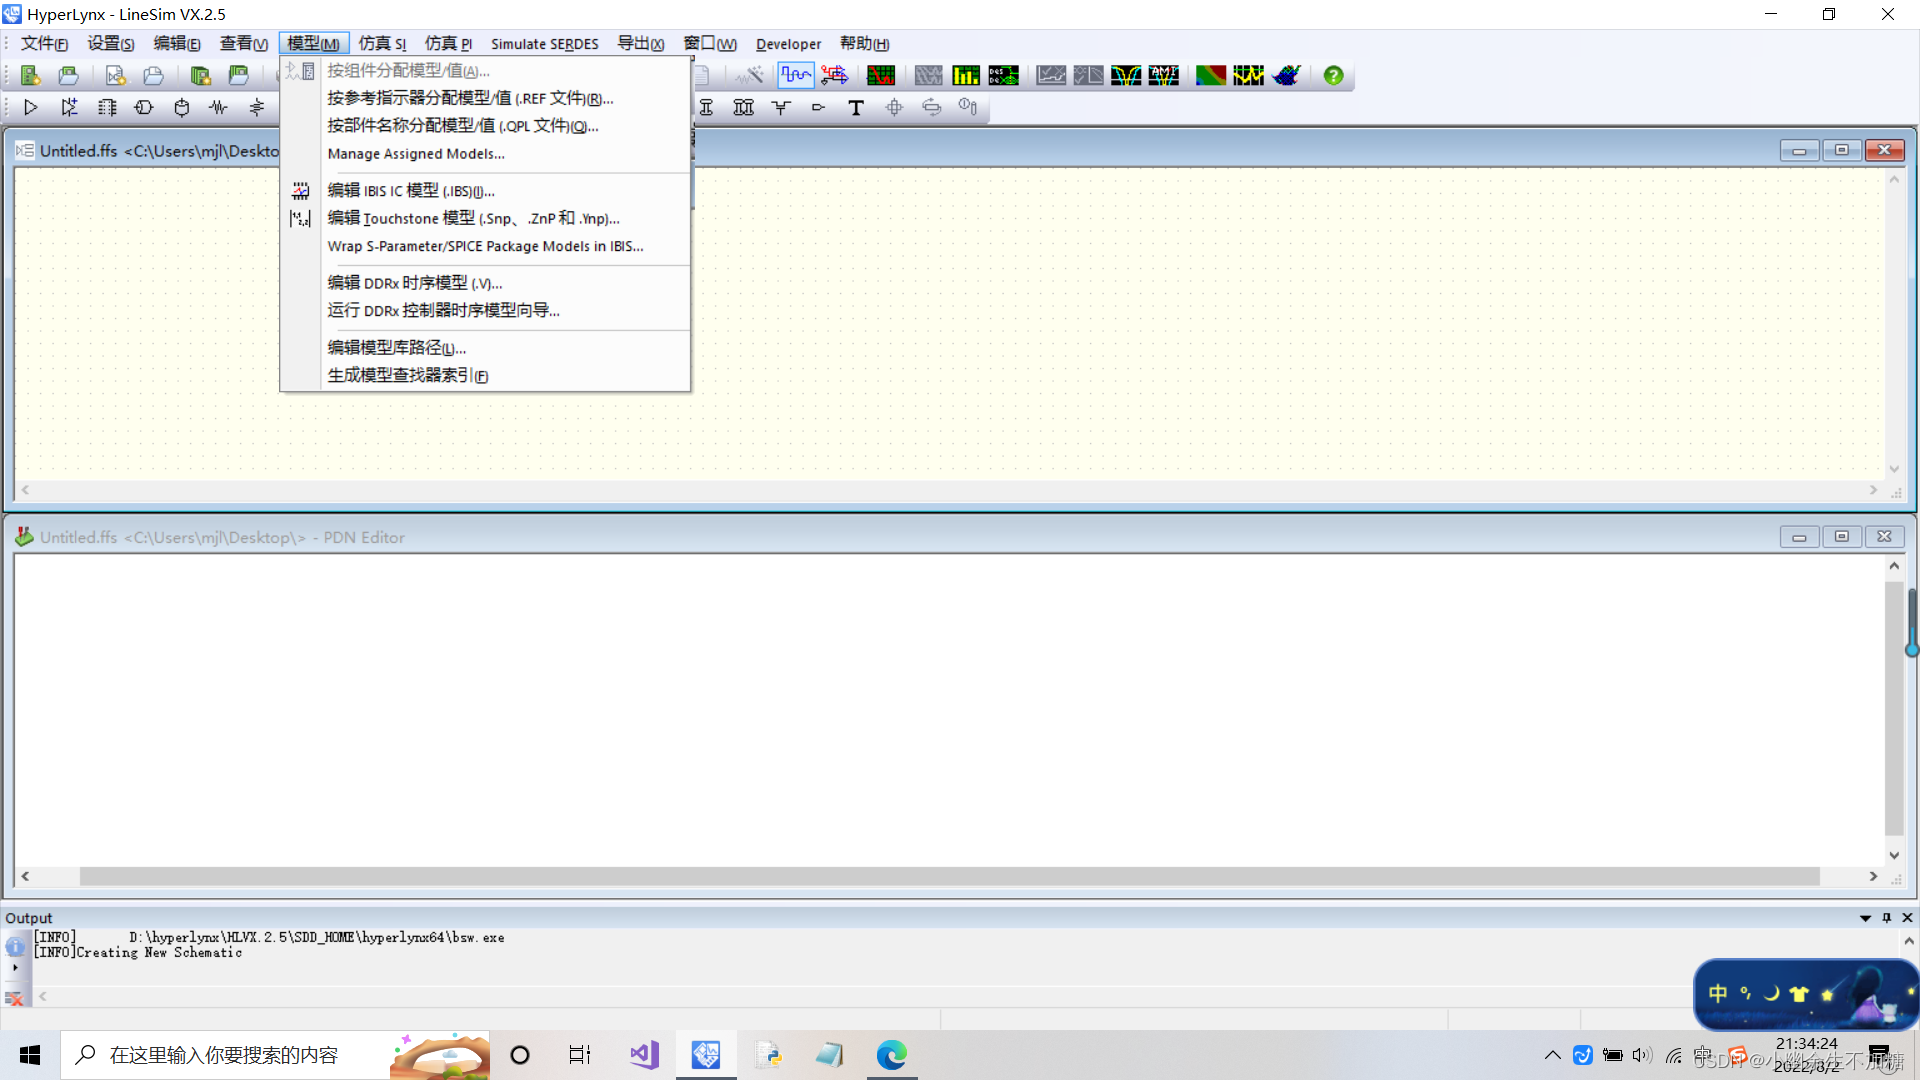
Task: Click the Task View taskbar icon
Action: (x=580, y=1055)
